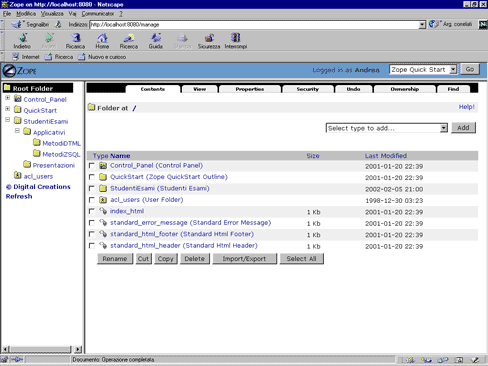Click the Avanti forward toolbar icon
The width and height of the screenshot is (488, 366).
[x=49, y=38]
